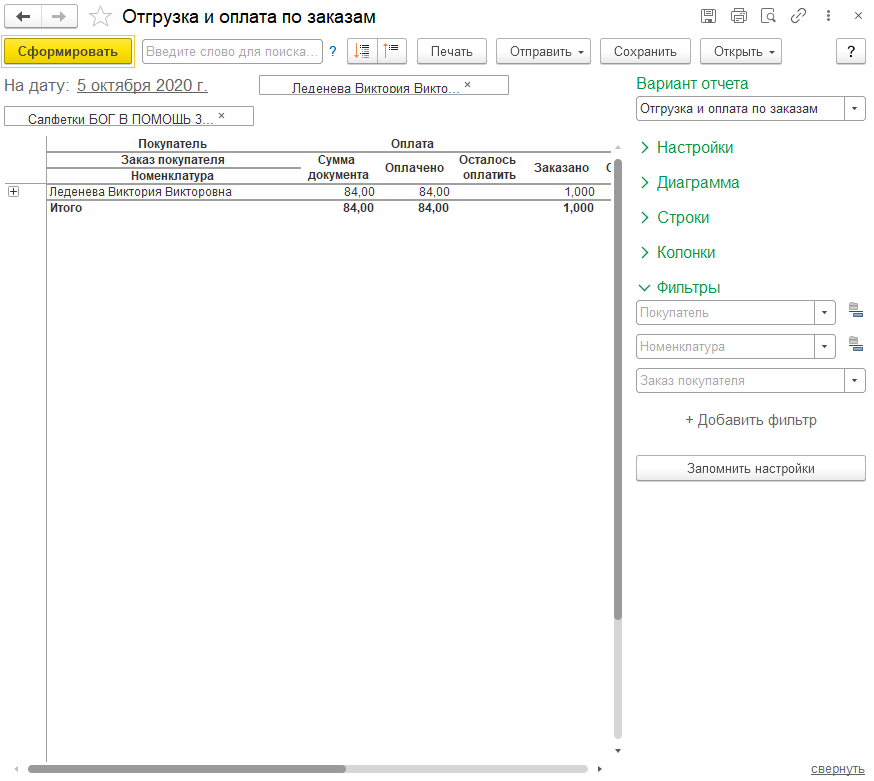Click the Сохранить button
The width and height of the screenshot is (874, 781).
point(645,51)
